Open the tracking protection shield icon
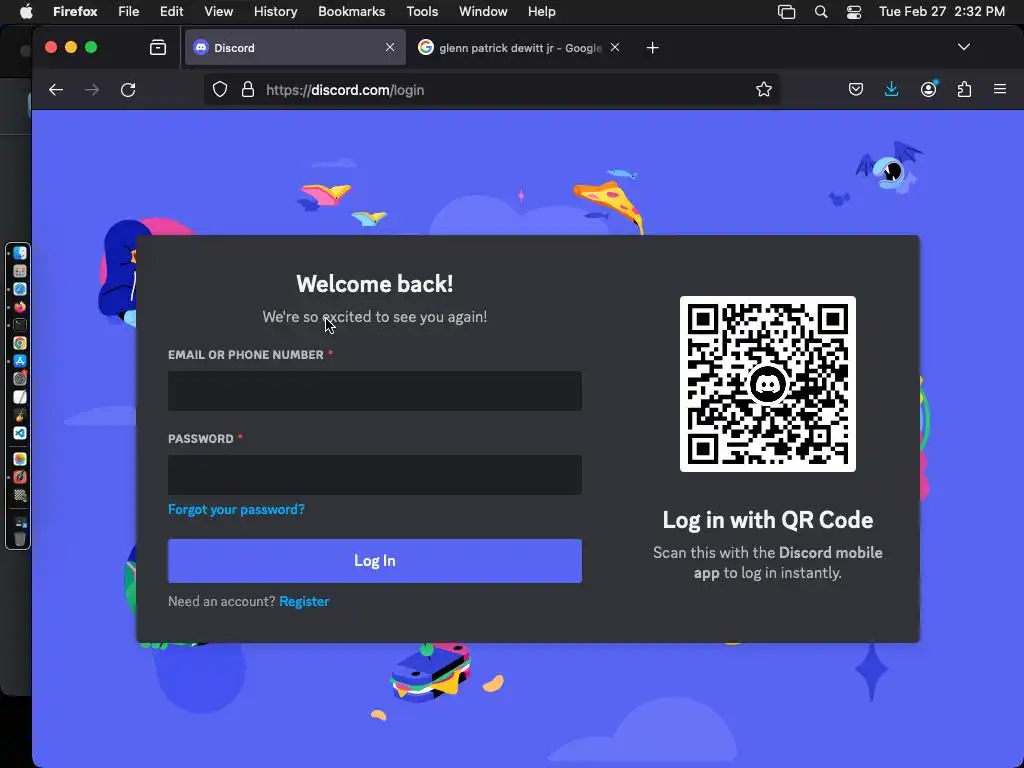Image resolution: width=1024 pixels, height=768 pixels. point(220,89)
